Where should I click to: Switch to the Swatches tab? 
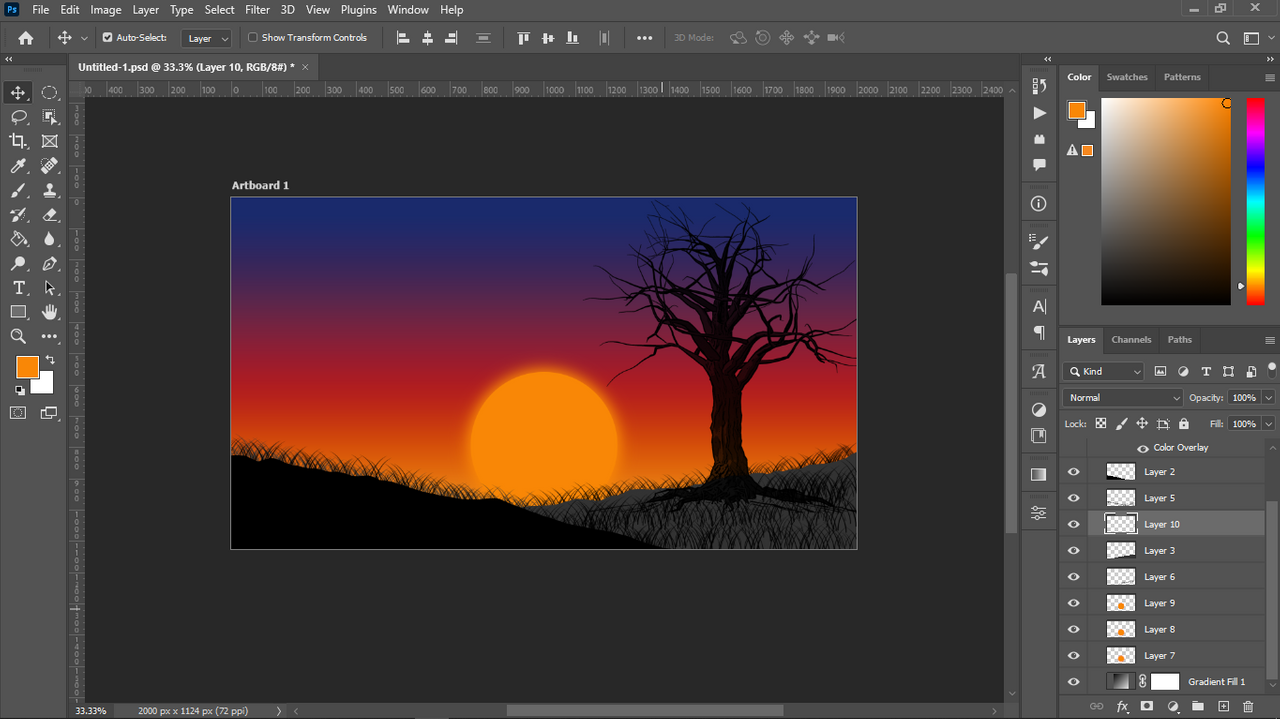(x=1127, y=77)
